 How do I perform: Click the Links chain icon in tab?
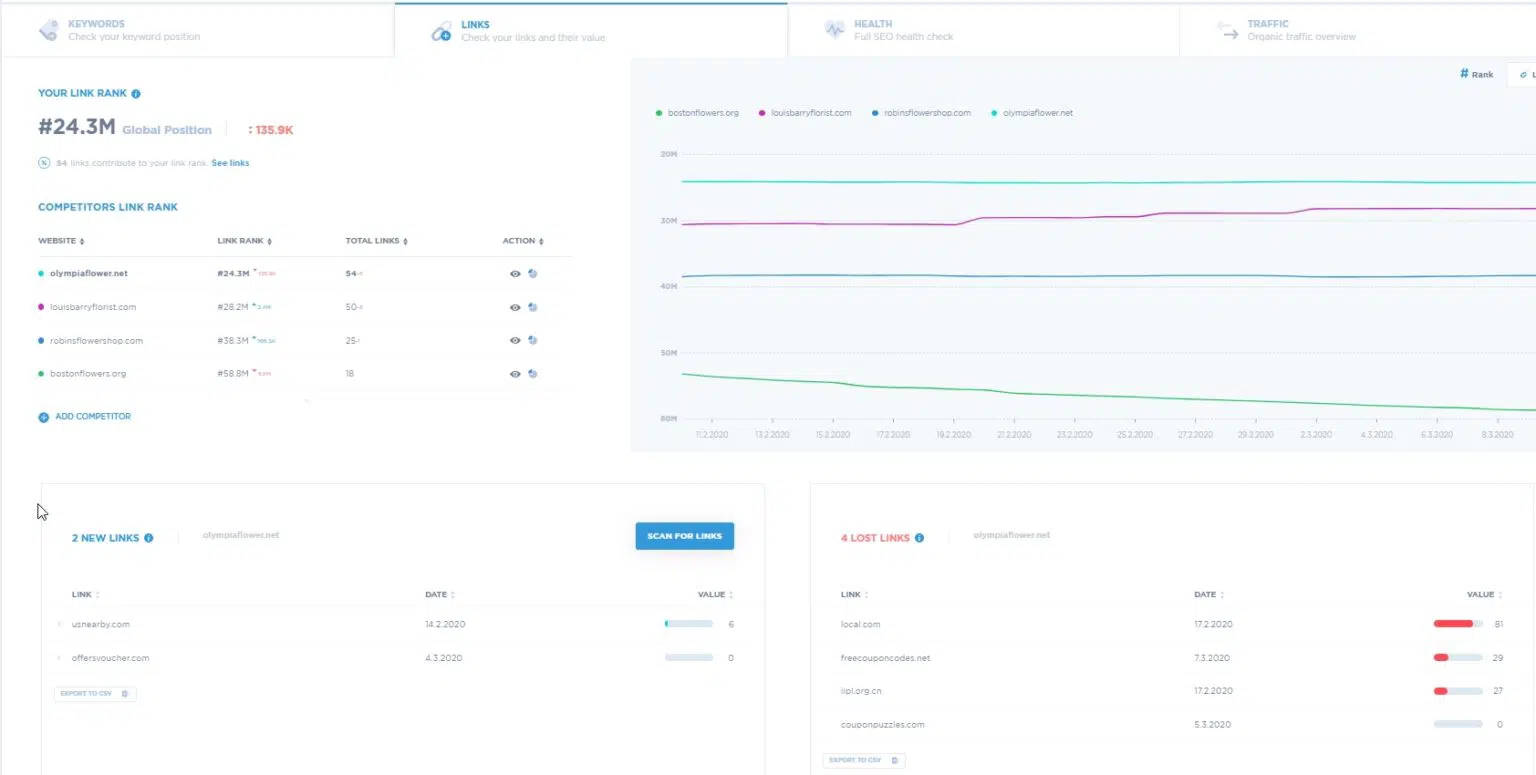tap(441, 32)
